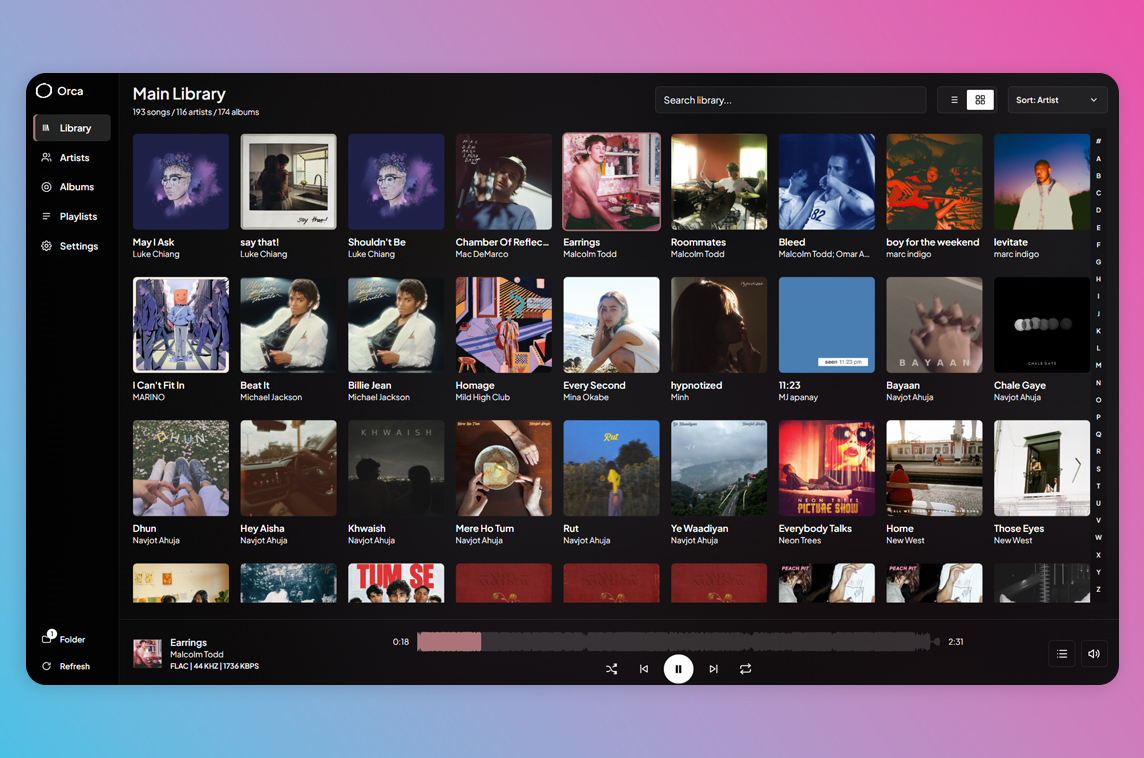Open the May I Ask album cover

point(181,182)
